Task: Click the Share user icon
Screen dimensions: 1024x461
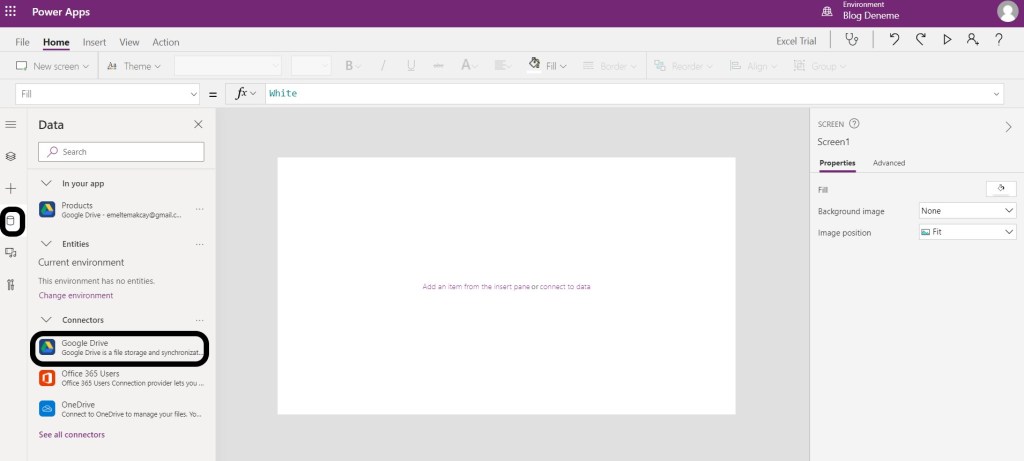Action: pyautogui.click(x=972, y=40)
